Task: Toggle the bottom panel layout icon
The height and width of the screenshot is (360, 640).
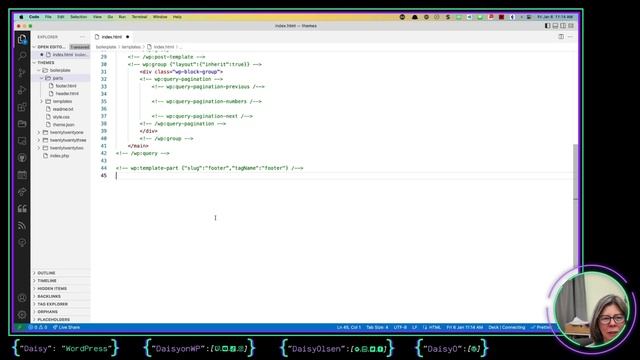Action: pyautogui.click(x=555, y=26)
